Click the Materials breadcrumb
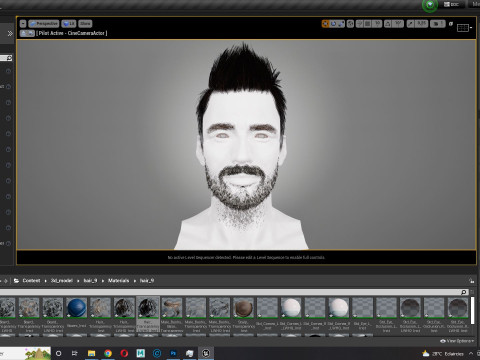Image resolution: width=480 pixels, height=360 pixels. (x=118, y=281)
